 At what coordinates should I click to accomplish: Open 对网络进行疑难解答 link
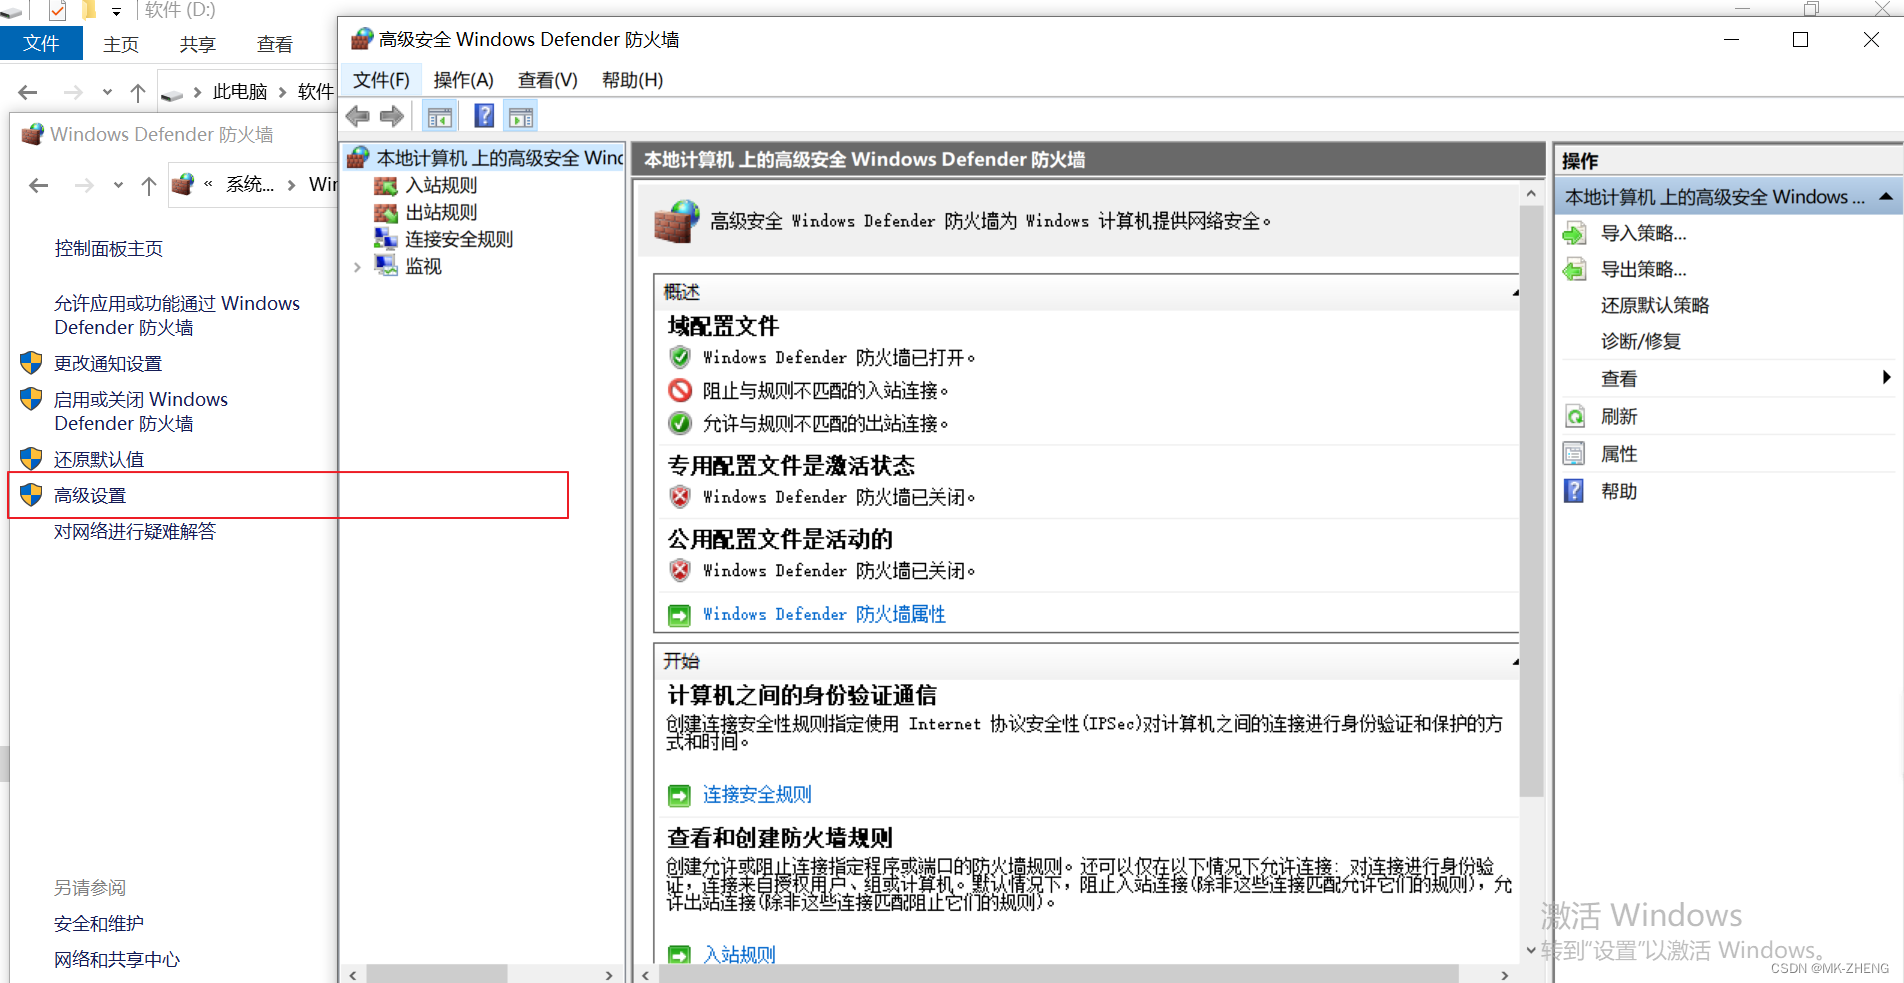(135, 531)
